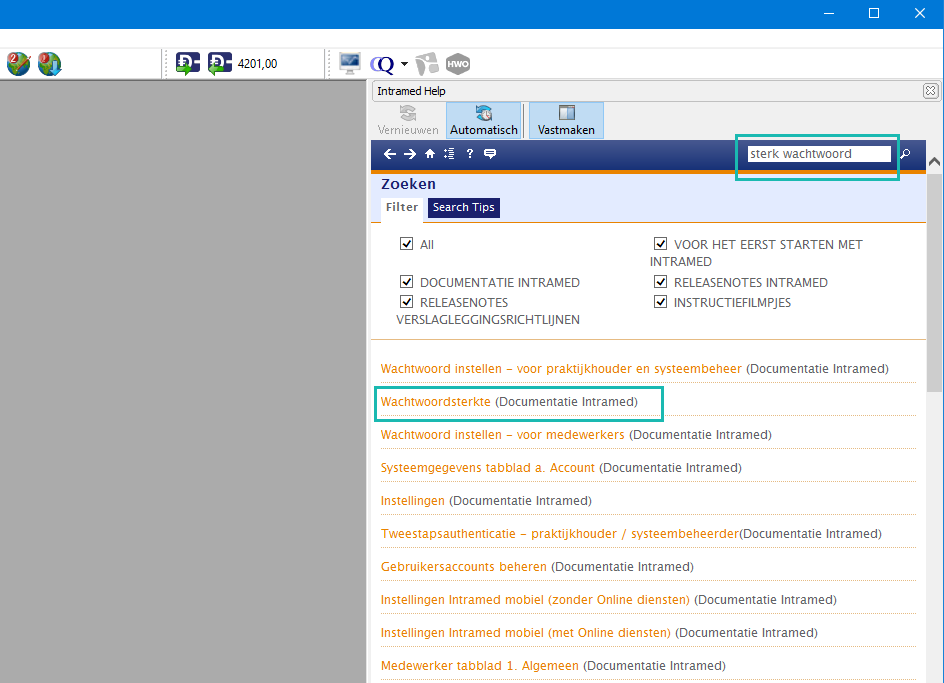This screenshot has width=944, height=683.
Task: Go back using the left arrow
Action: (x=390, y=154)
